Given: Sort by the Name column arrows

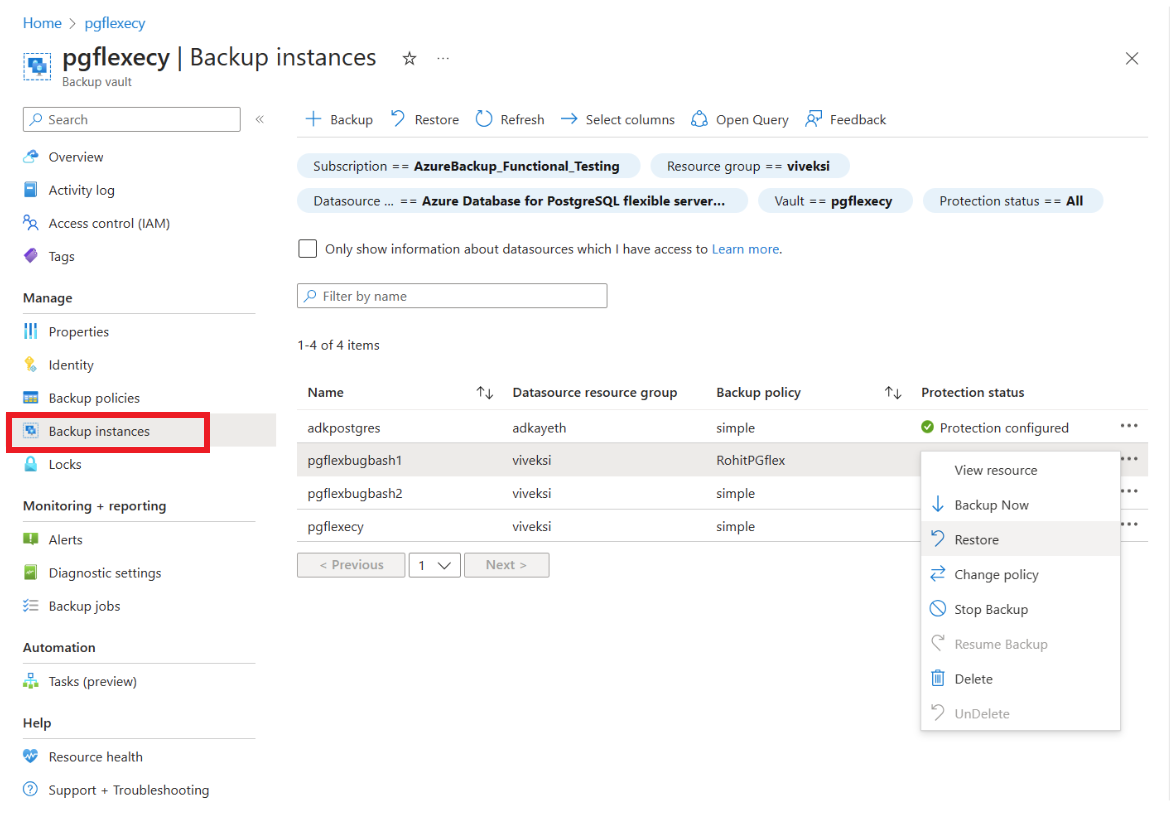Looking at the screenshot, I should coord(485,392).
